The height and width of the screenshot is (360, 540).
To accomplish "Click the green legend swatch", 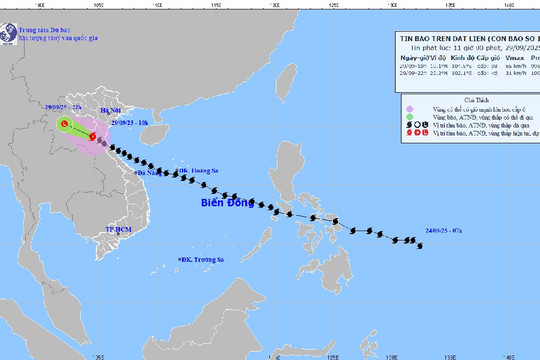I will (409, 117).
